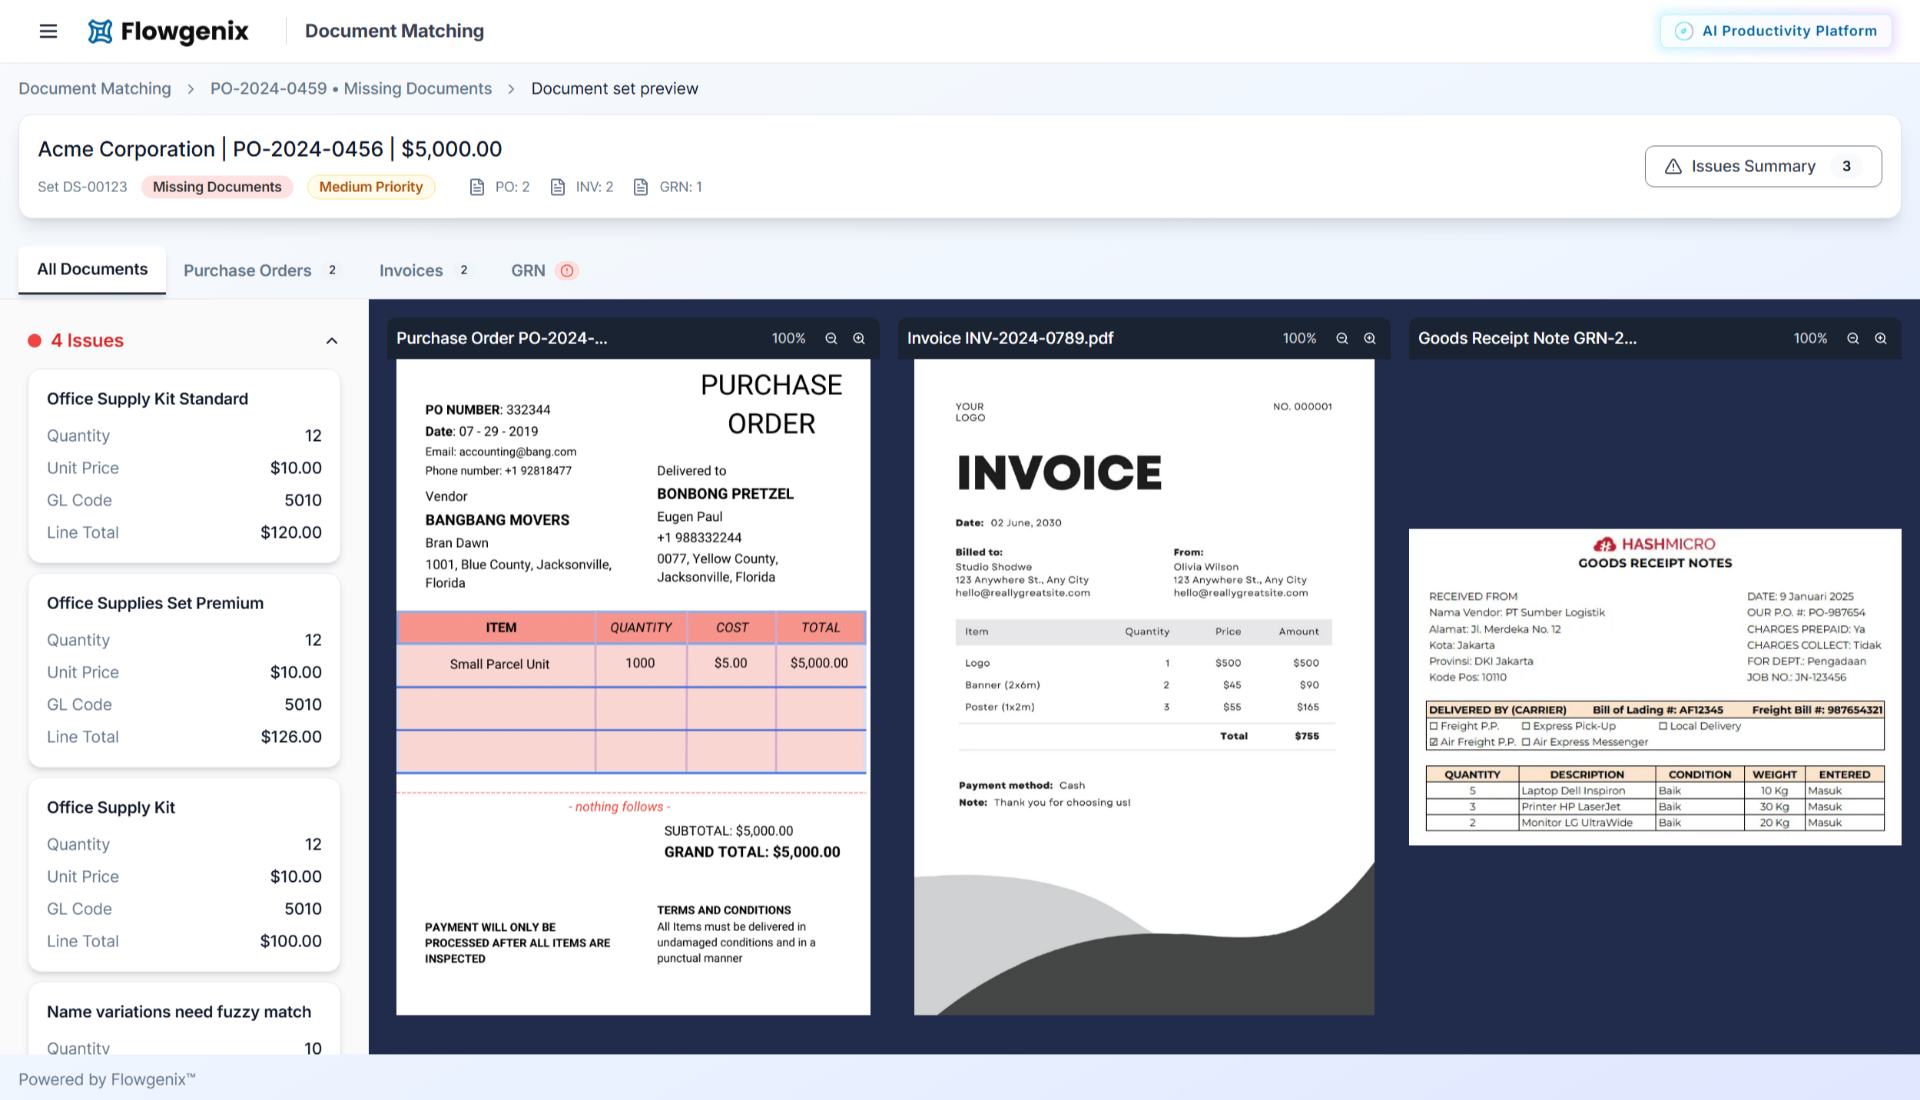Click Document set preview breadcrumb
Screen dimensions: 1920x1100
[x=614, y=88]
